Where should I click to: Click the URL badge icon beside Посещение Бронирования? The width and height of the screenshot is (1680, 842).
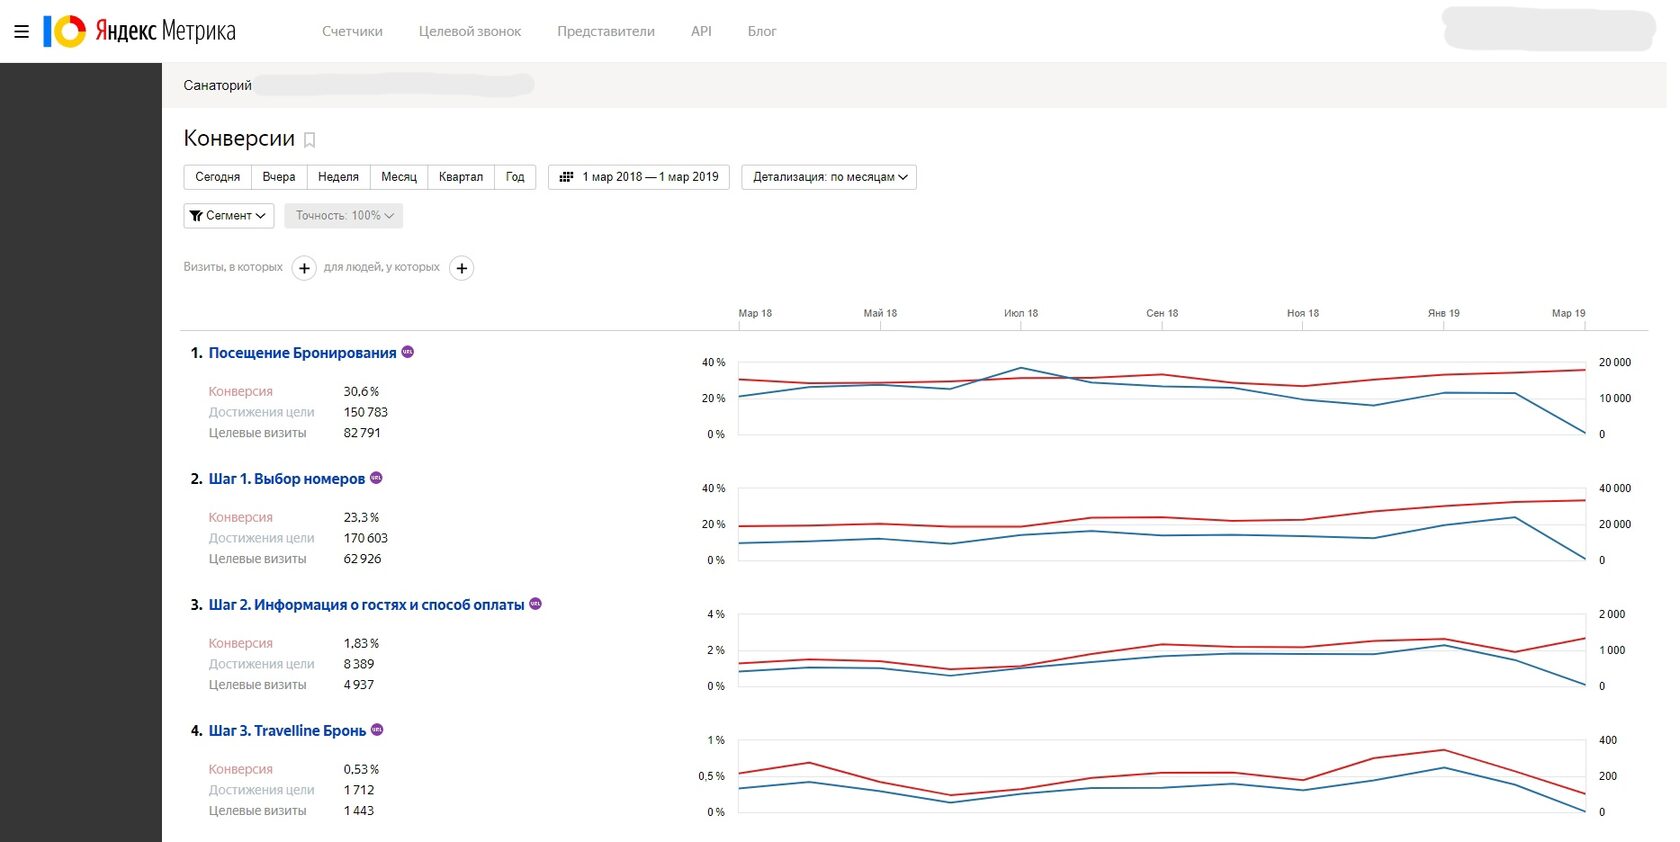point(407,352)
